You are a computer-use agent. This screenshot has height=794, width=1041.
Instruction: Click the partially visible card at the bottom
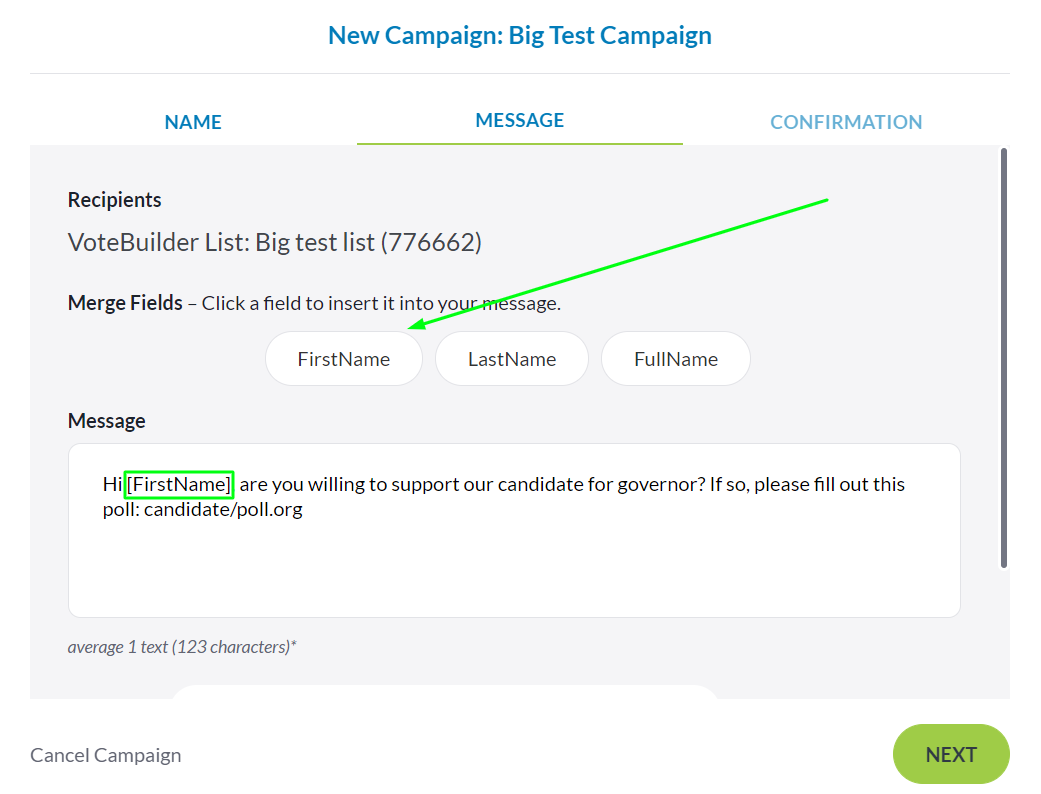click(x=446, y=690)
